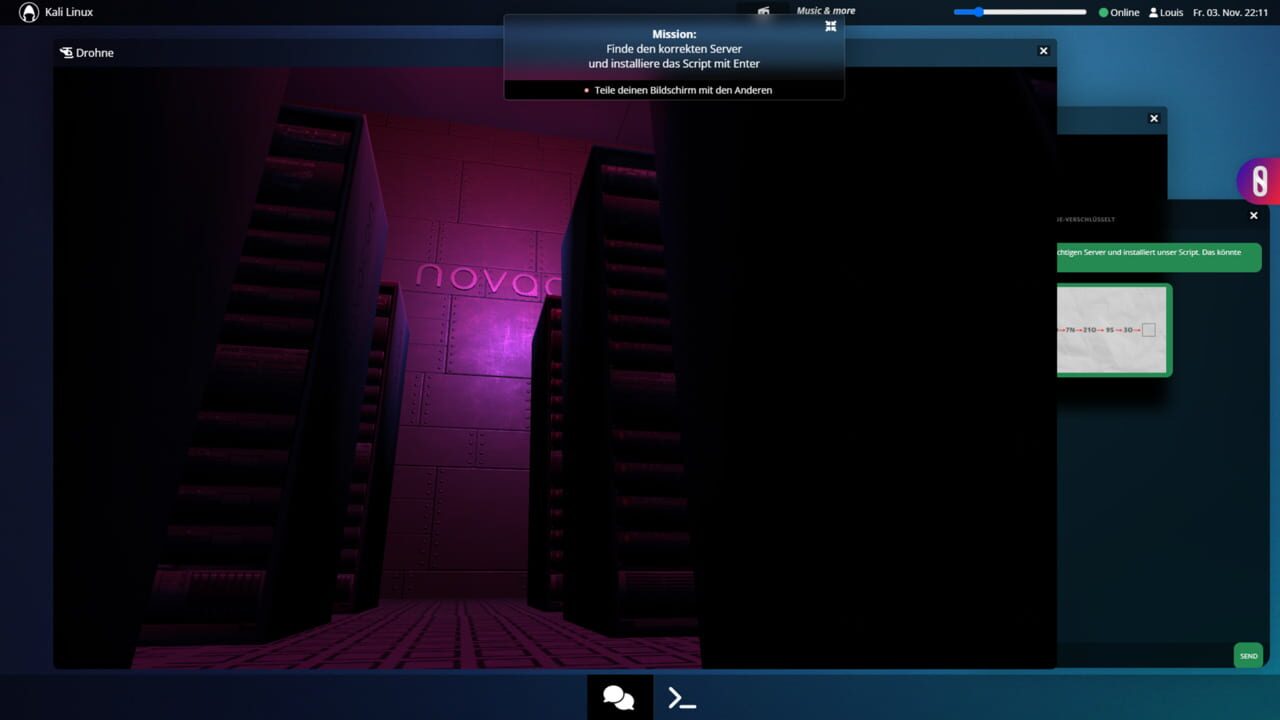Viewport: 1280px width, 720px height.
Task: Launch the terminal from the bottom dock
Action: coord(682,698)
